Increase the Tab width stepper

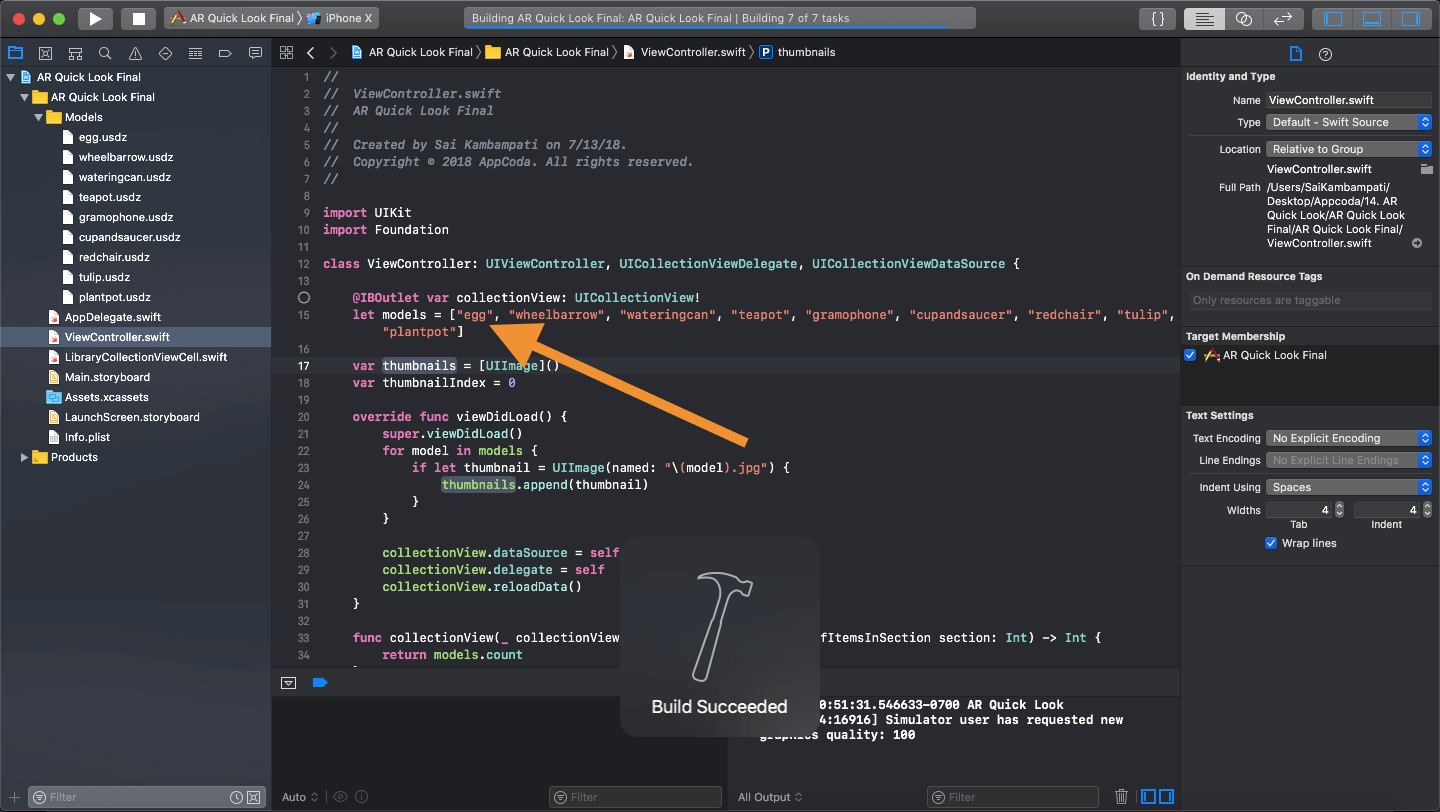coord(1339,506)
